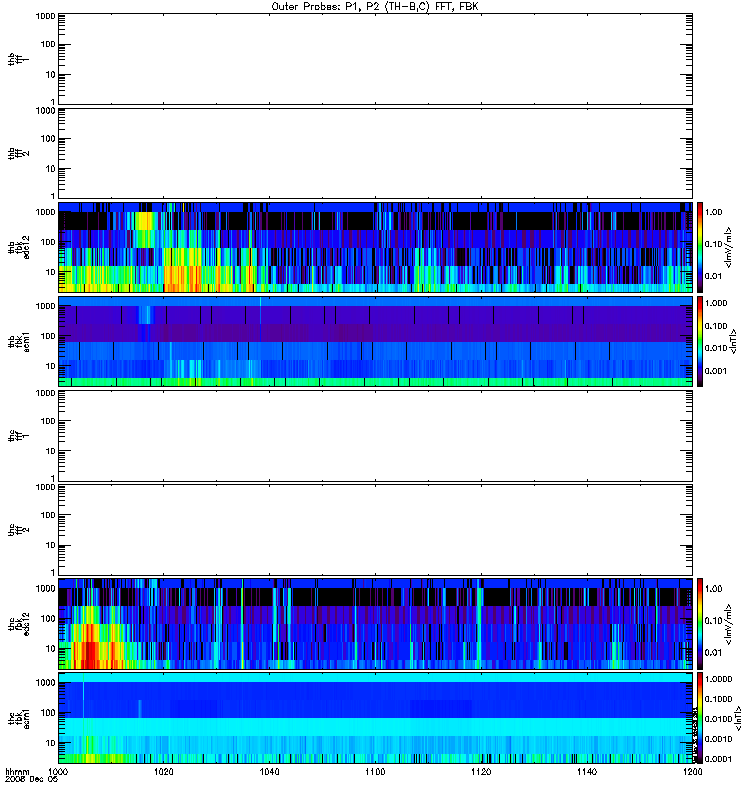The image size is (750, 800).
Task: Click the 10 y-axis tick of thc fff 2
Action: 51,545
